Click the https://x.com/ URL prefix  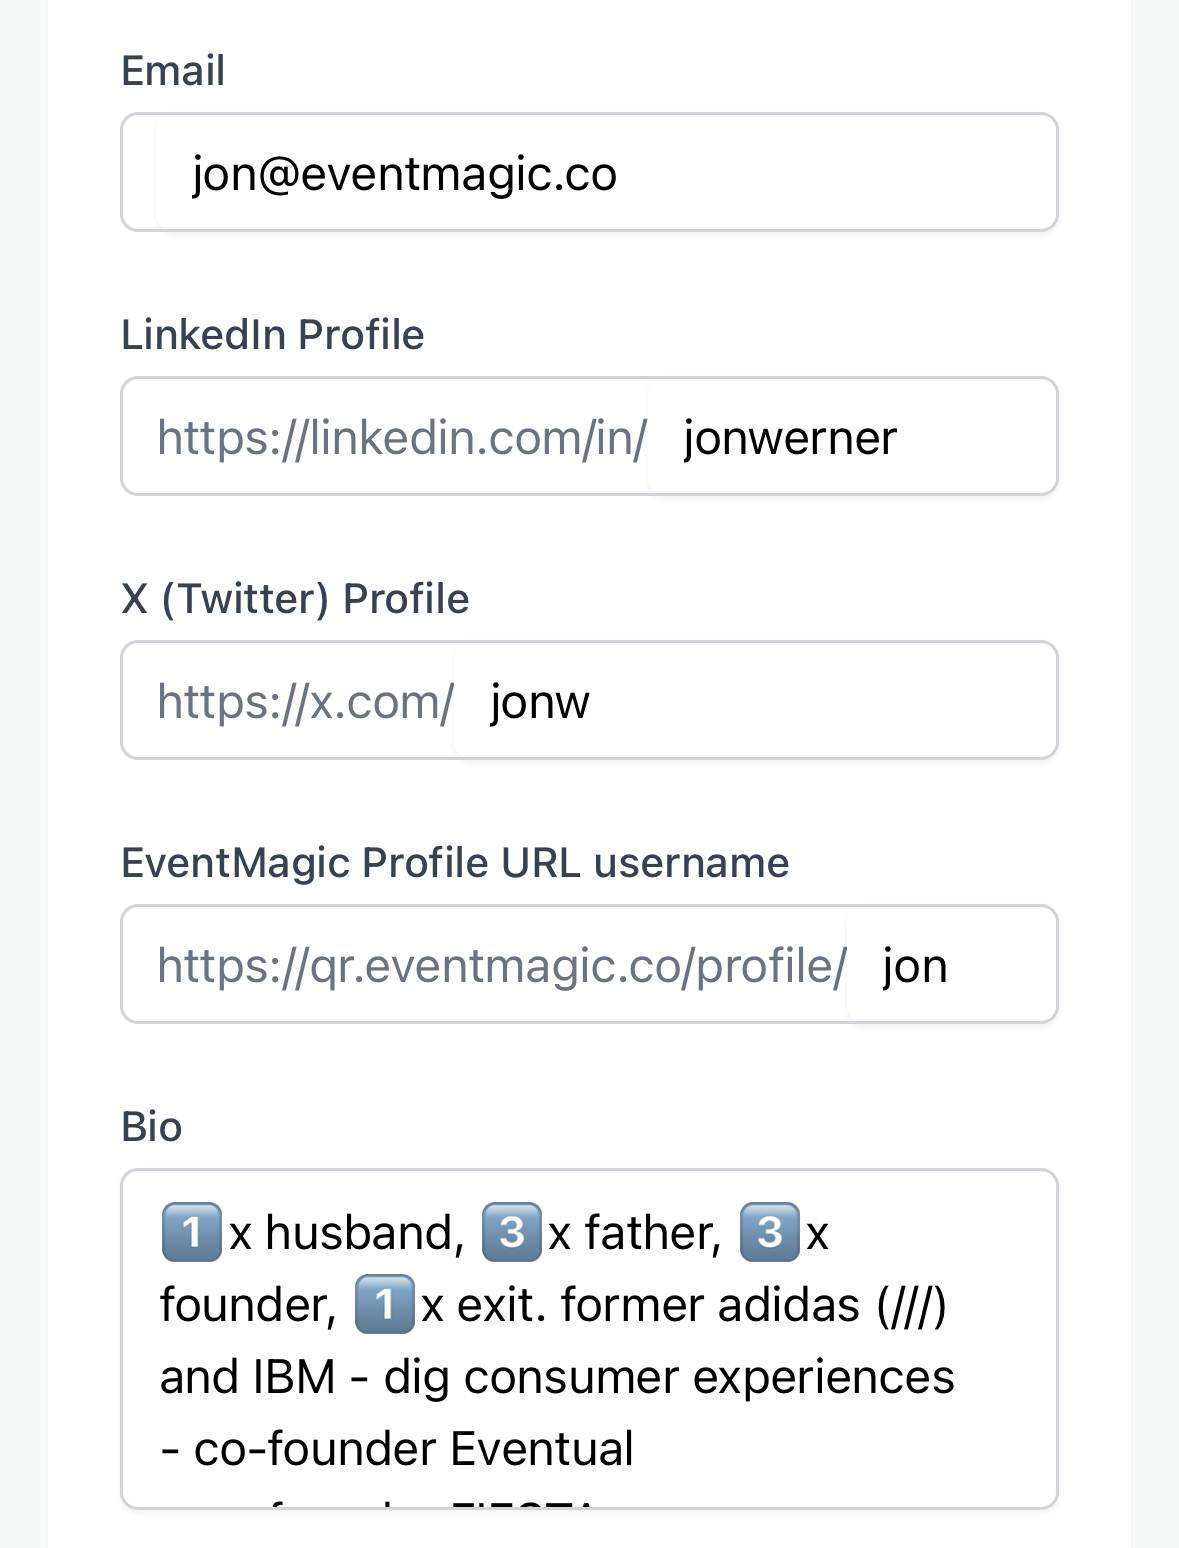point(305,701)
